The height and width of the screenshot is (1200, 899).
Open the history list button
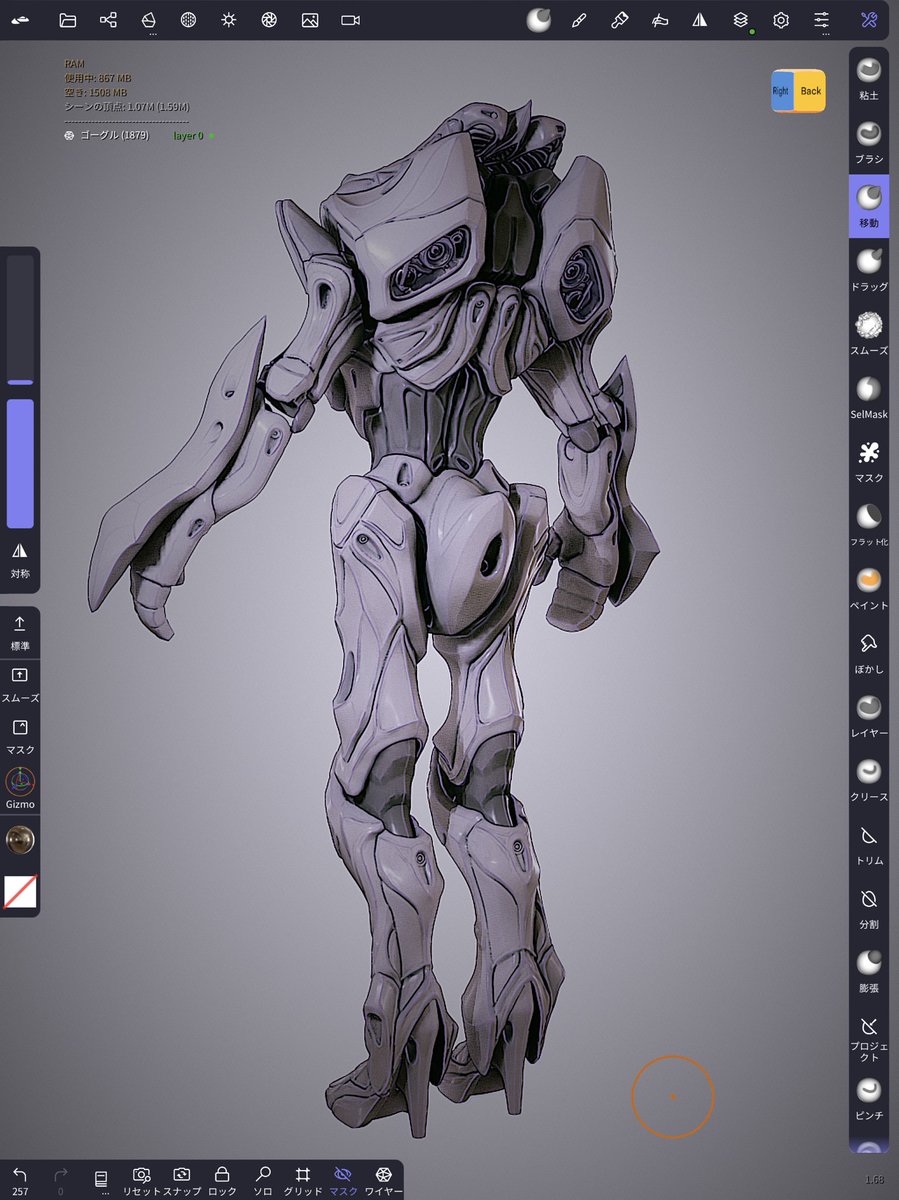coord(101,1181)
